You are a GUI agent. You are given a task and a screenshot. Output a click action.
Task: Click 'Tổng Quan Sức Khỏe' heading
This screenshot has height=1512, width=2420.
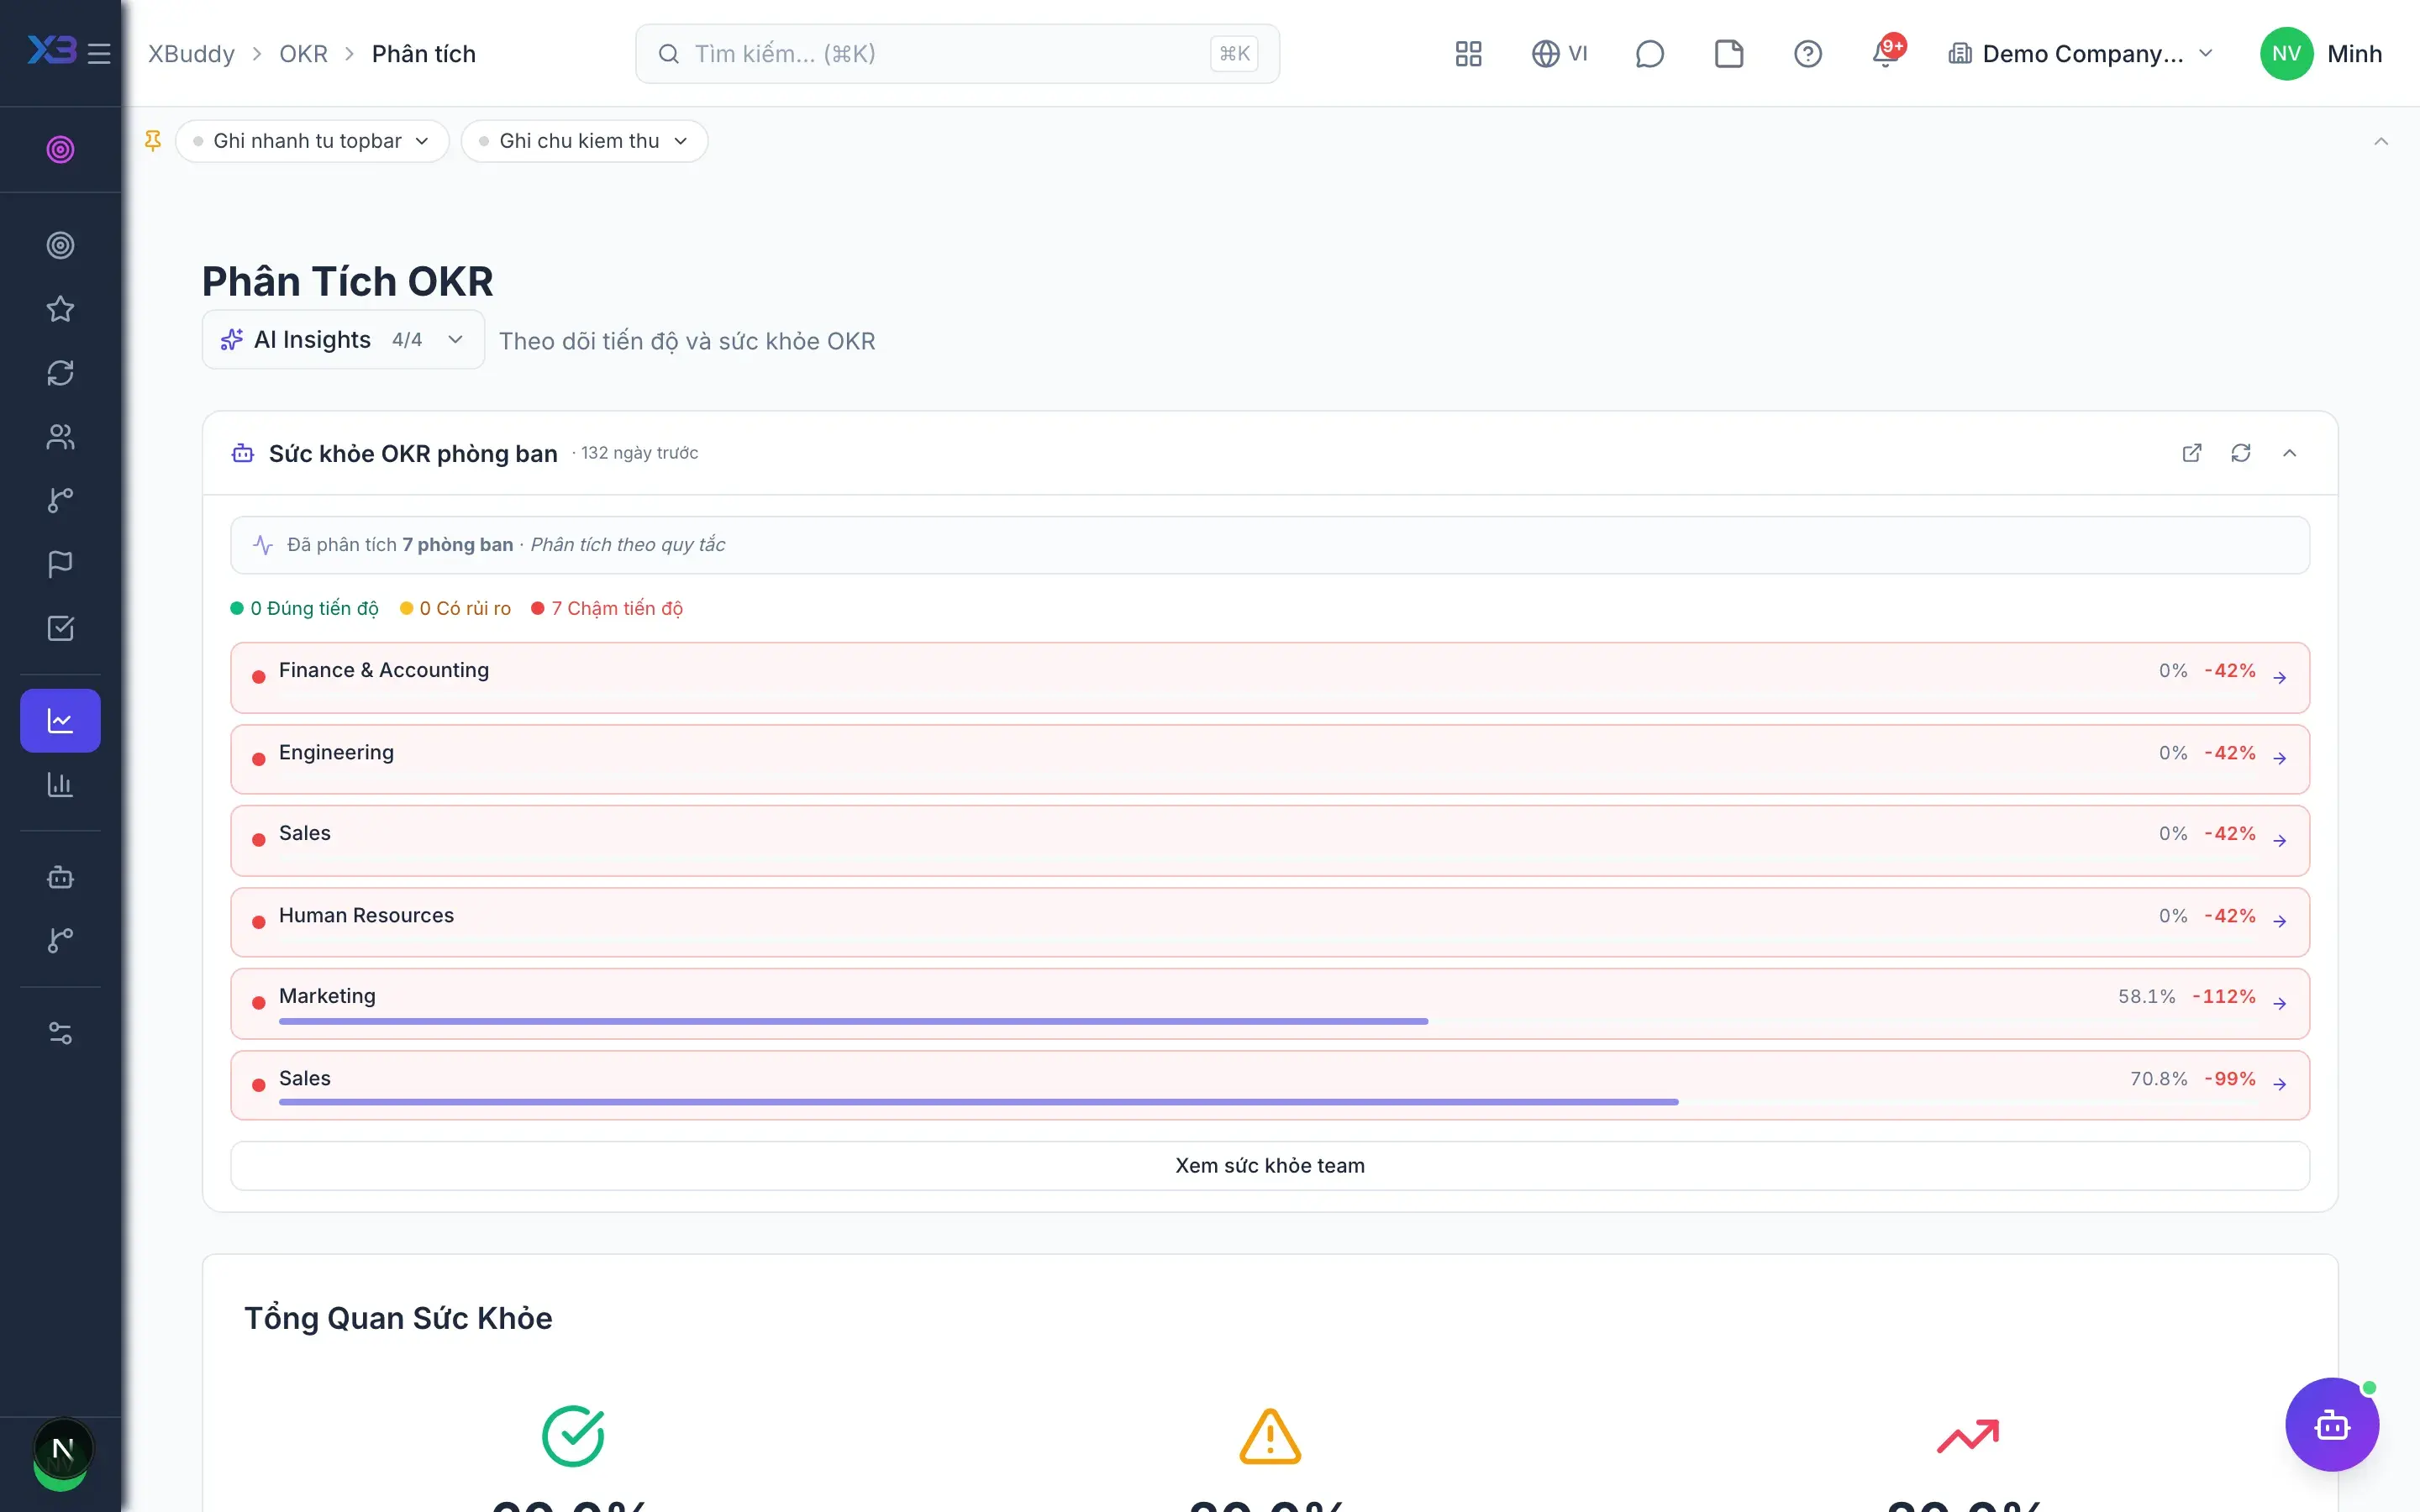[x=398, y=1318]
